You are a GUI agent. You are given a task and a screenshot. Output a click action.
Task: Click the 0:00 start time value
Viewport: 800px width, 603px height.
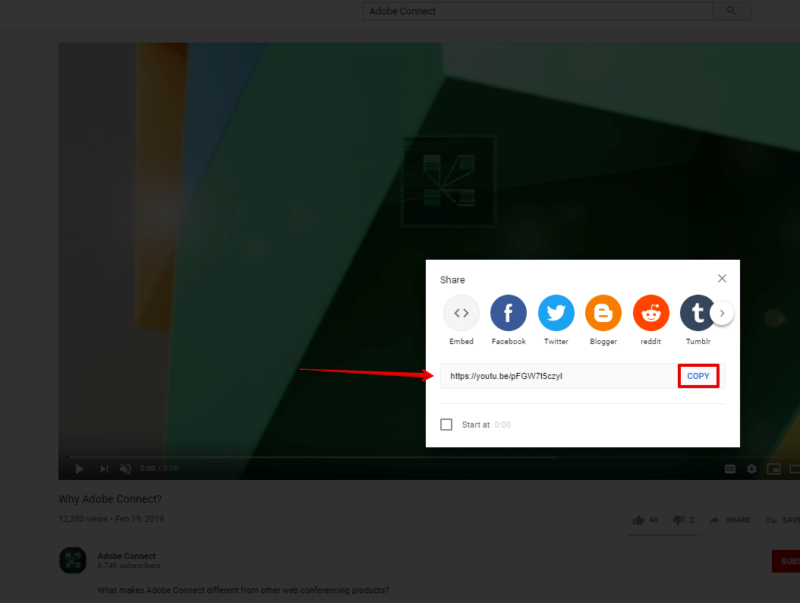(x=503, y=424)
